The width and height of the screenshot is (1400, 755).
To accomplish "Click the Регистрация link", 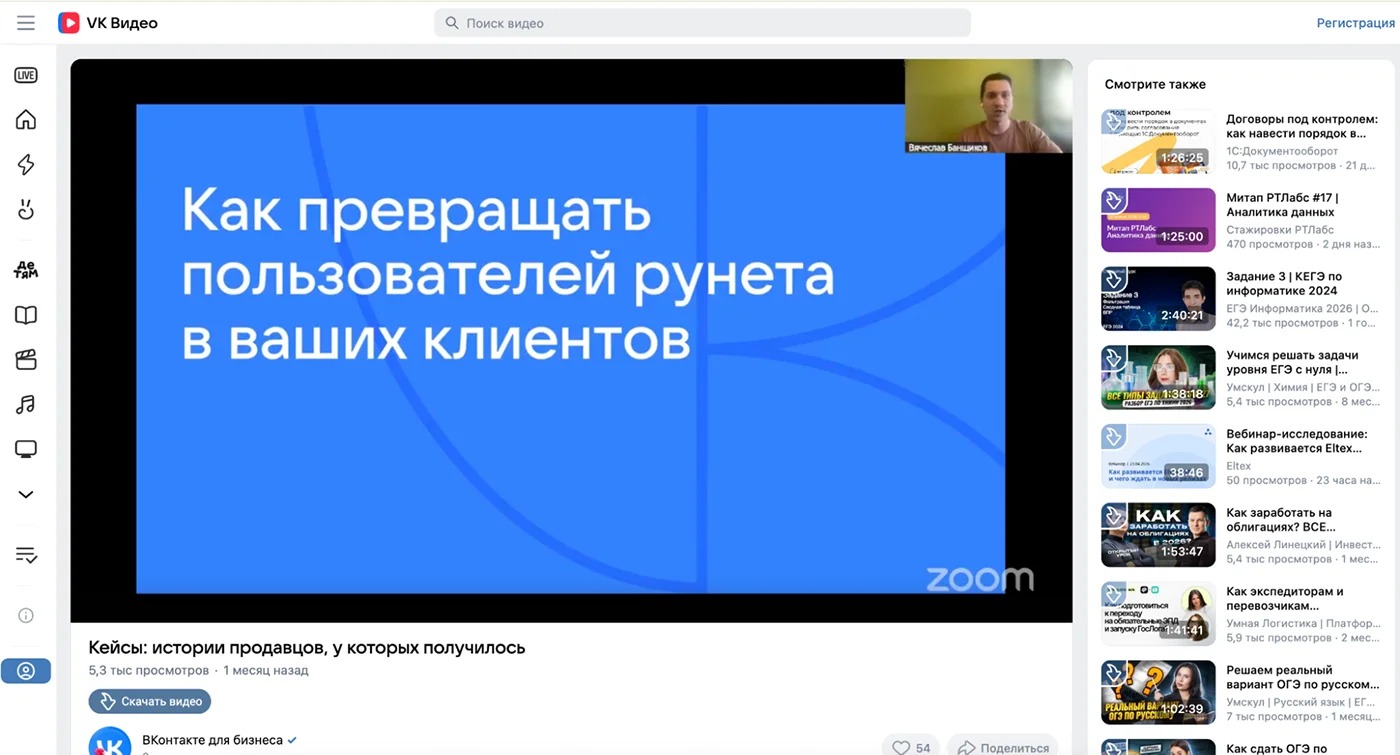I will tap(1355, 23).
